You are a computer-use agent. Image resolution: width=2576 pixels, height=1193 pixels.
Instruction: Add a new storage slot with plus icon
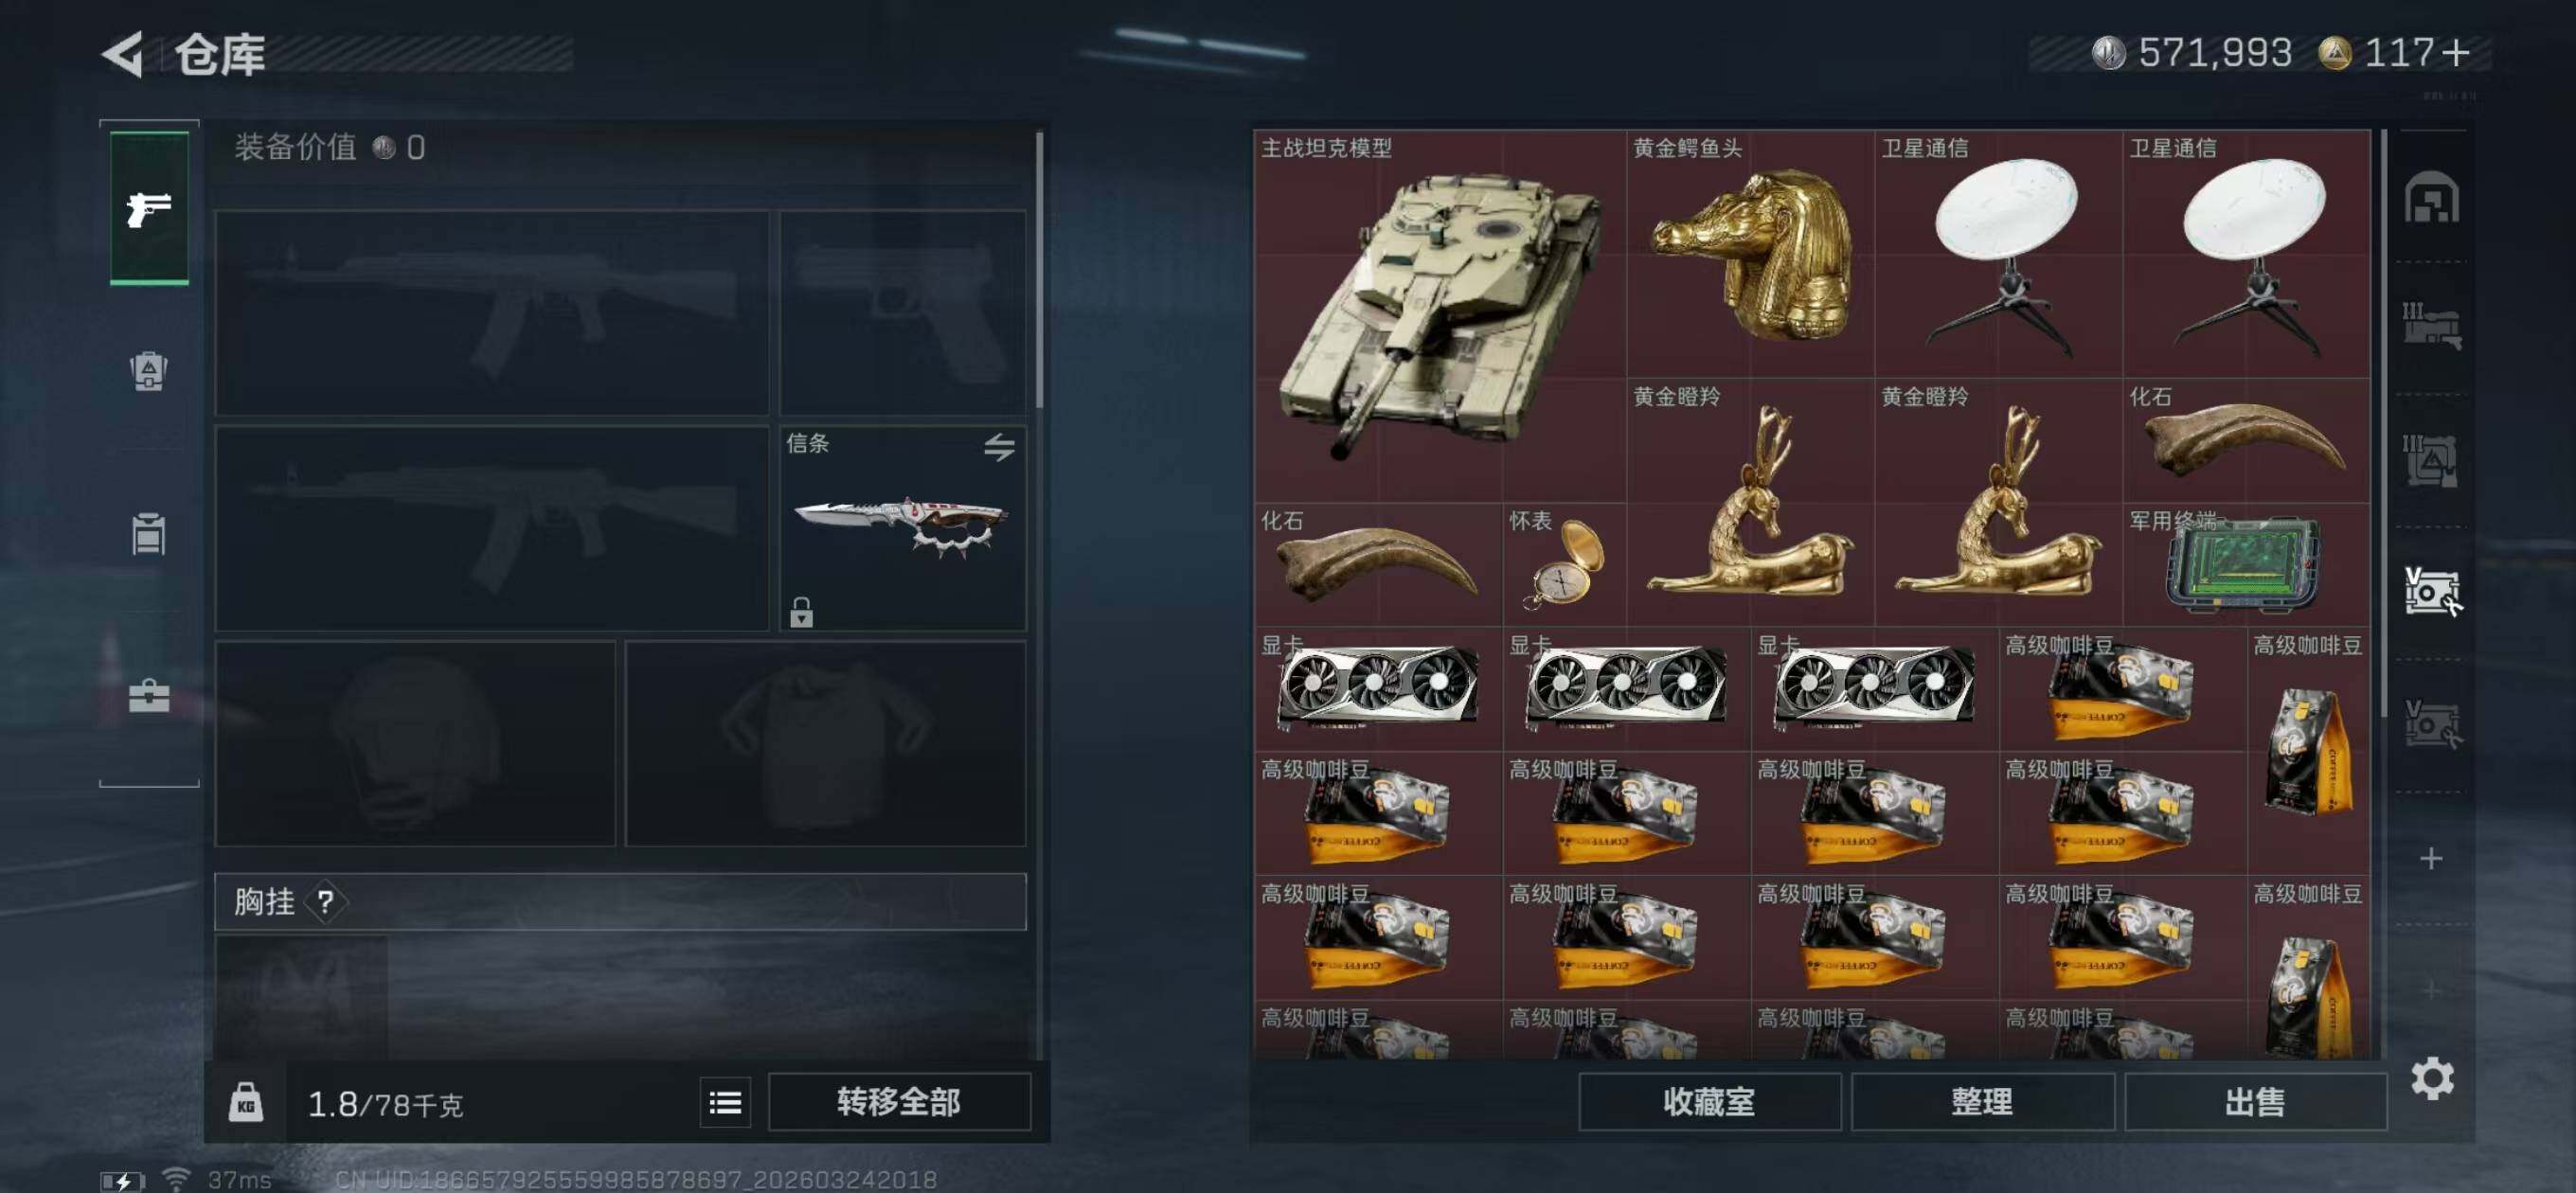(x=2431, y=858)
